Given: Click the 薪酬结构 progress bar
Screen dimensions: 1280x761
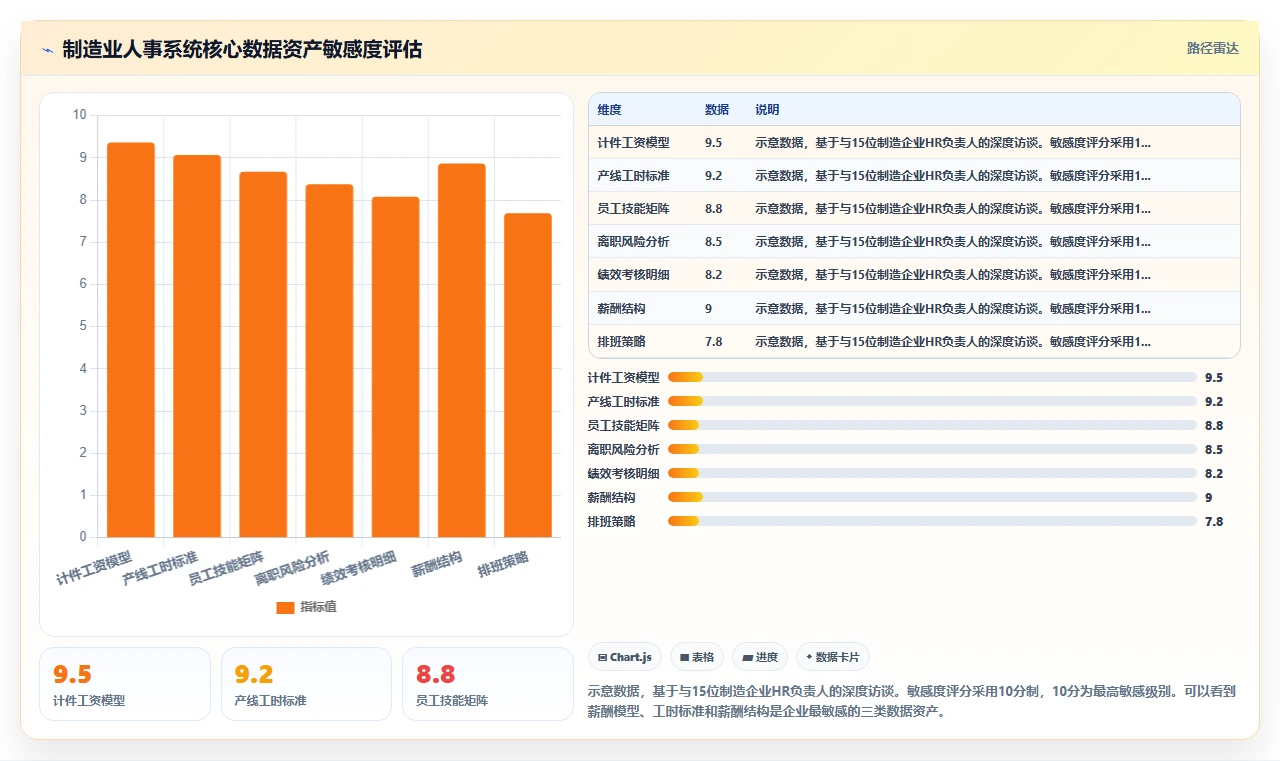Looking at the screenshot, I should (x=932, y=497).
